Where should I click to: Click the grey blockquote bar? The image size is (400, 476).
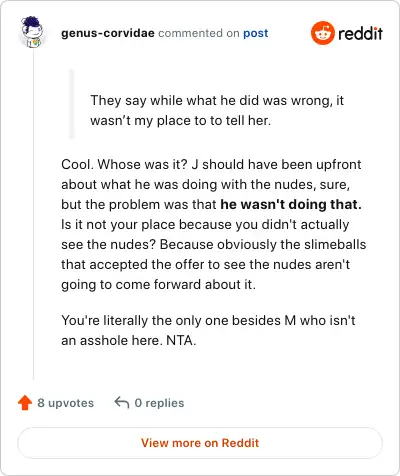71,104
